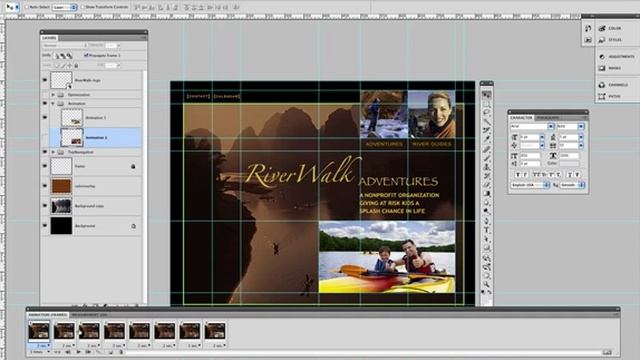Viewport: 640px width, 360px height.
Task: Select the Background layer row
Action: (92, 226)
